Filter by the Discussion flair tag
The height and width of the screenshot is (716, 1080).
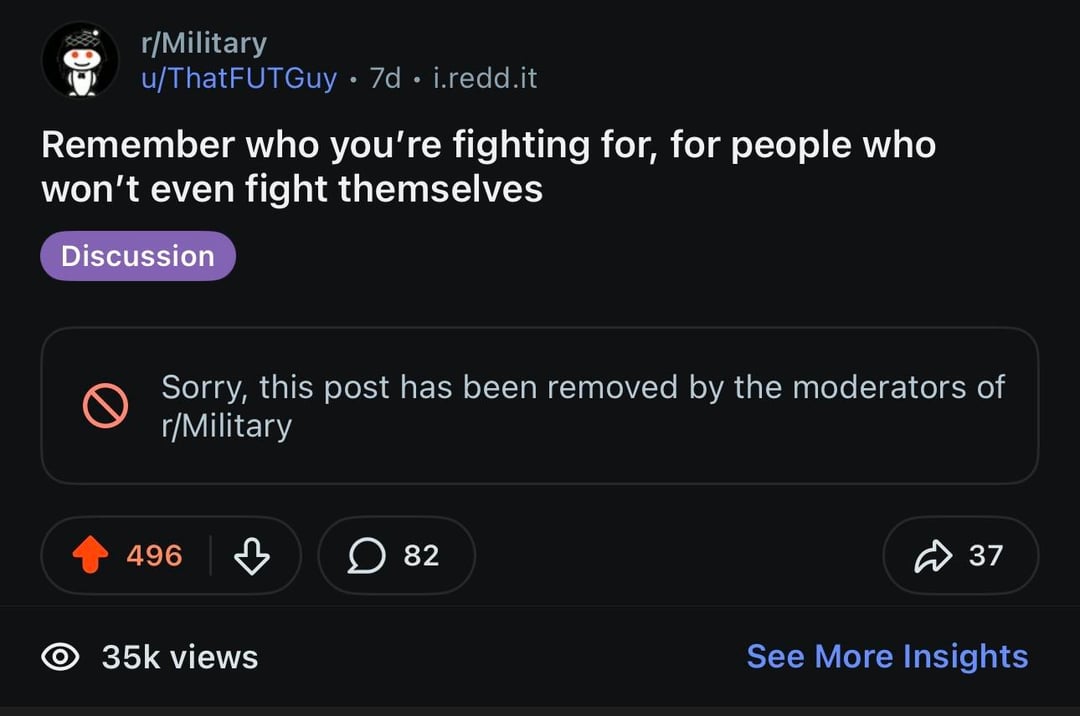[x=138, y=256]
